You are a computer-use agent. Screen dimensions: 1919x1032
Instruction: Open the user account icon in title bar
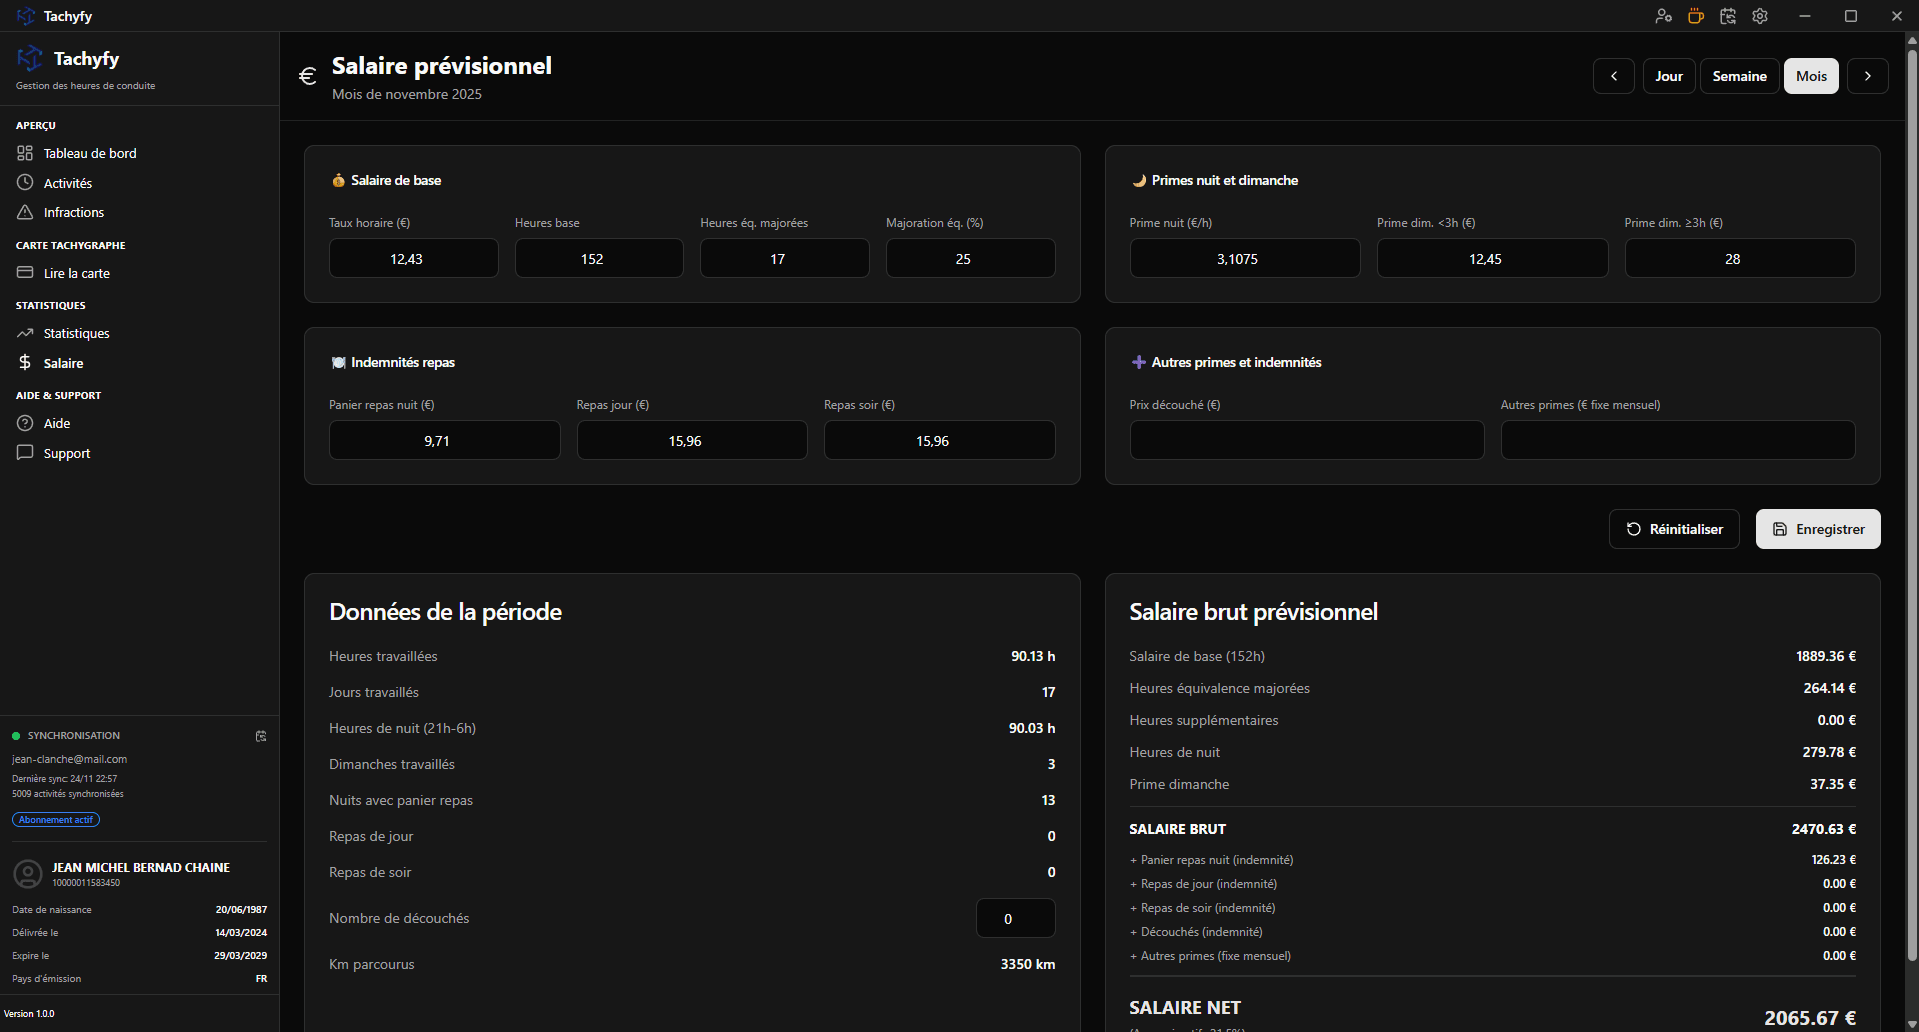(1663, 16)
